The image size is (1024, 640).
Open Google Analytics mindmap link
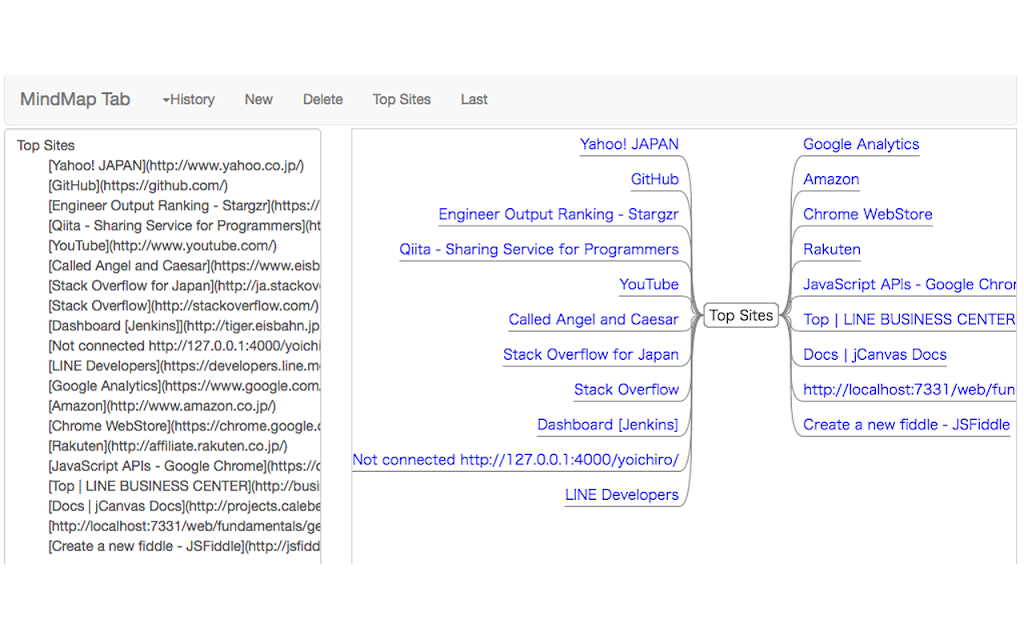point(861,144)
